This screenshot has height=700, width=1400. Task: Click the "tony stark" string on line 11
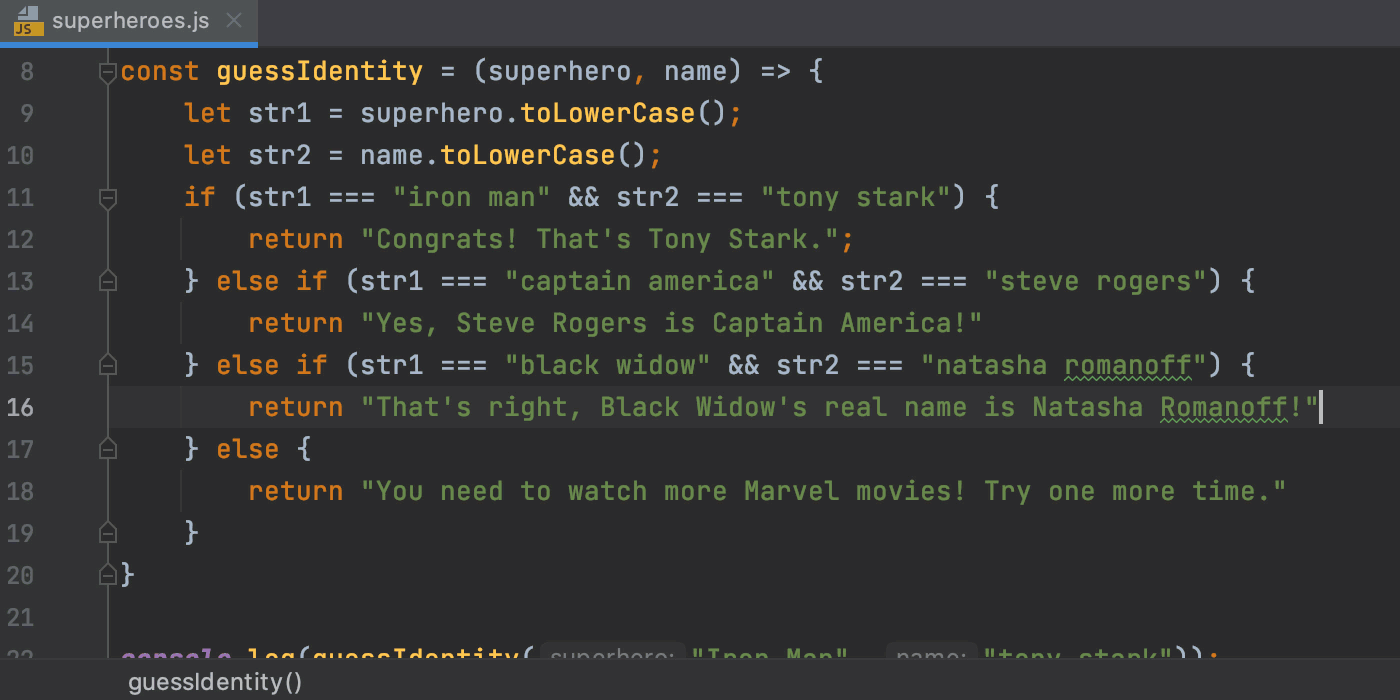(856, 198)
